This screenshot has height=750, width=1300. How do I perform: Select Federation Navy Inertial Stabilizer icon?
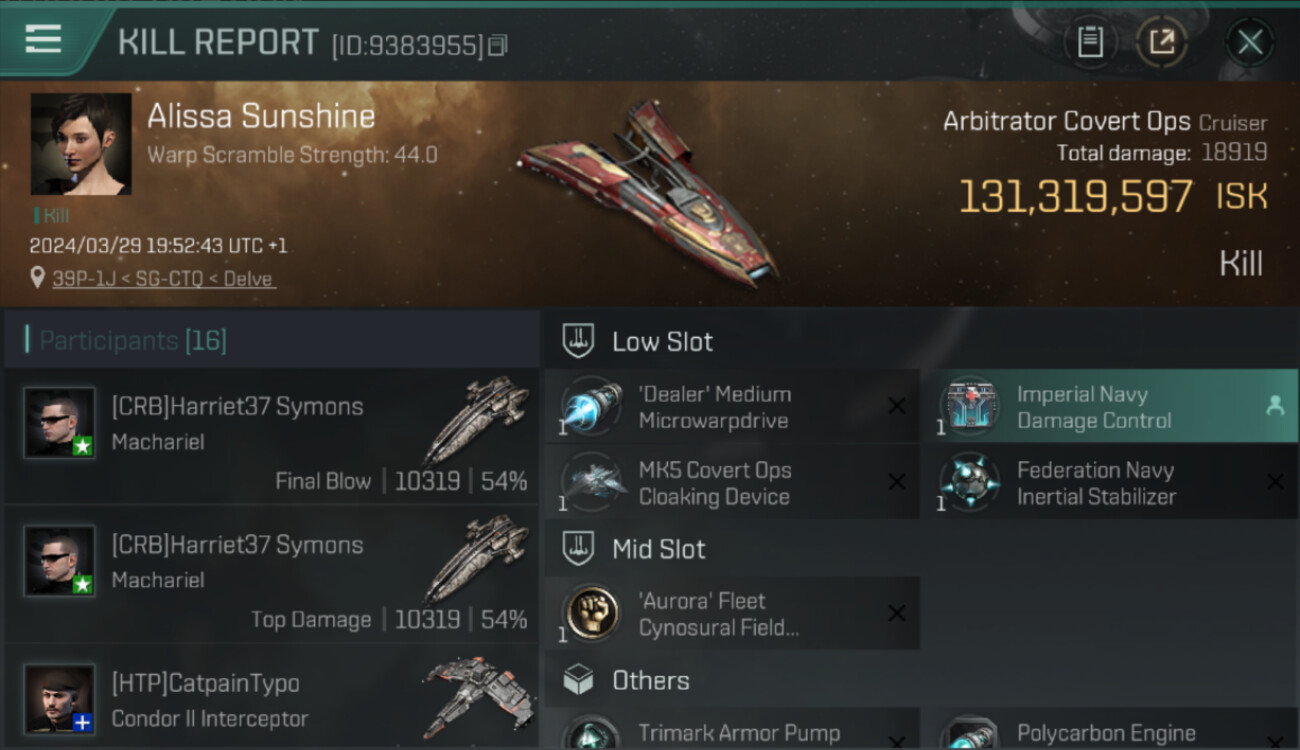(x=970, y=482)
